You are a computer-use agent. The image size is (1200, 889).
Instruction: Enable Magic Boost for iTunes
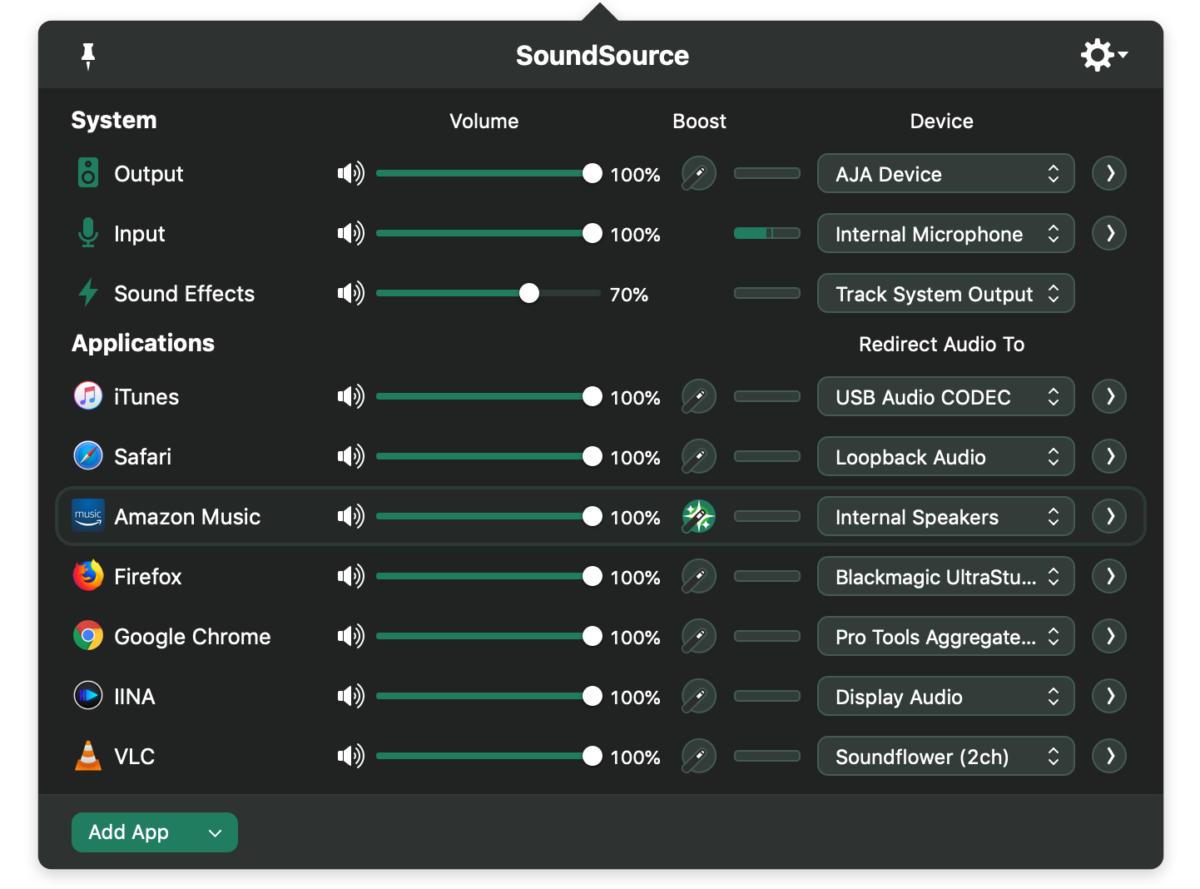pyautogui.click(x=699, y=396)
